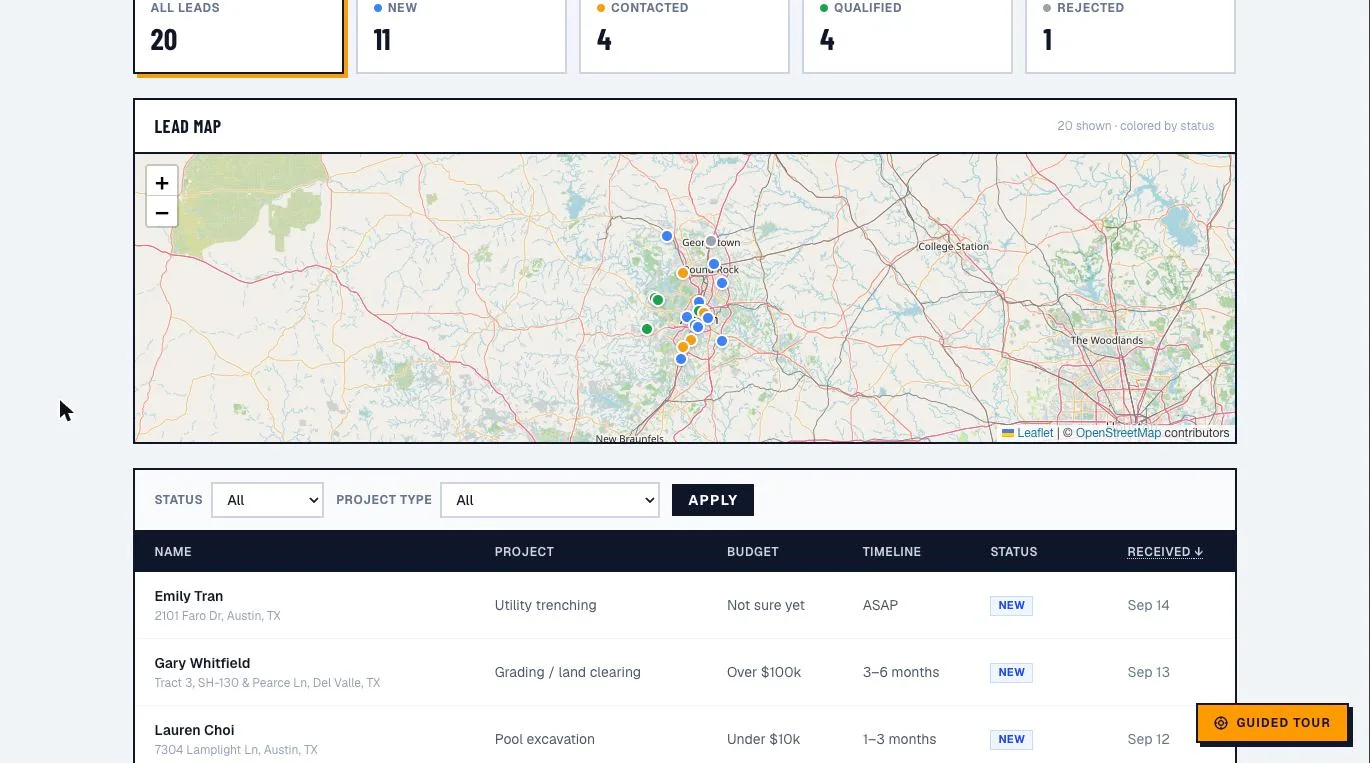Click the gray rejected marker on Georgetown

point(711,242)
